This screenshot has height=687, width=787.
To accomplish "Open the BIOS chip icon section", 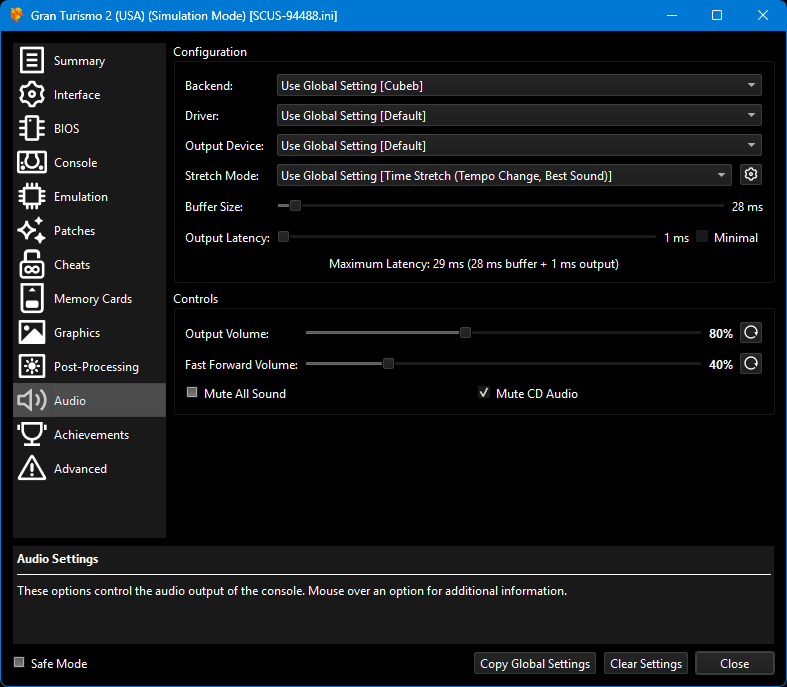I will pos(32,129).
